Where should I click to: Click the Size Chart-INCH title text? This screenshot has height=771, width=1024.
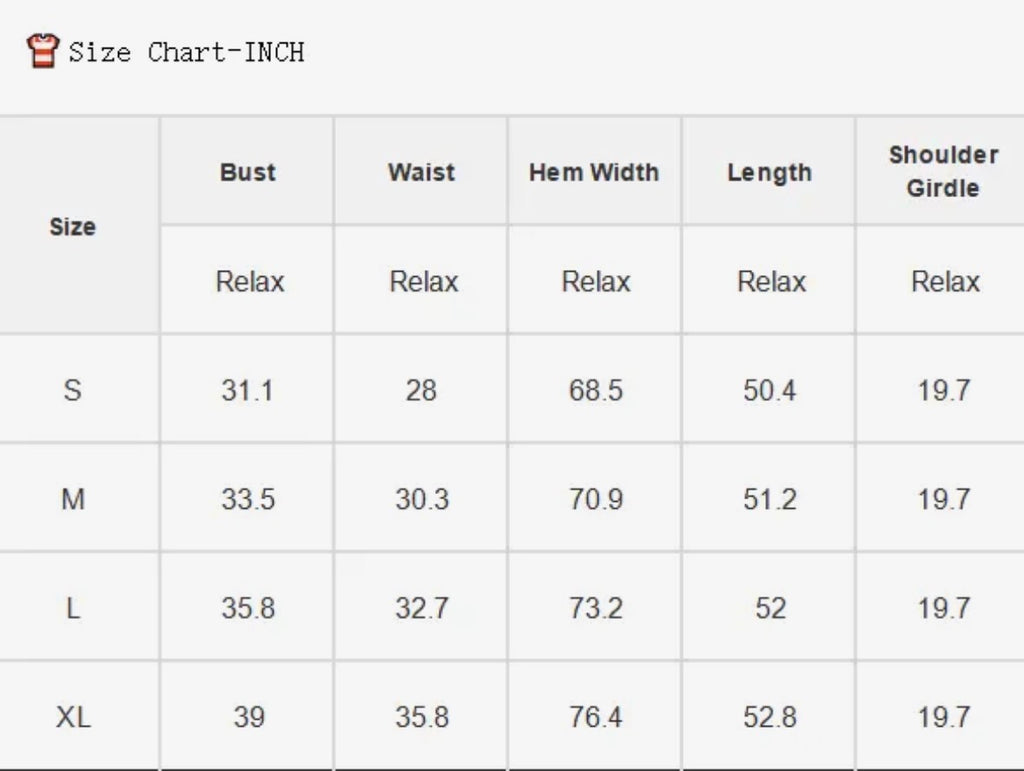[x=187, y=52]
